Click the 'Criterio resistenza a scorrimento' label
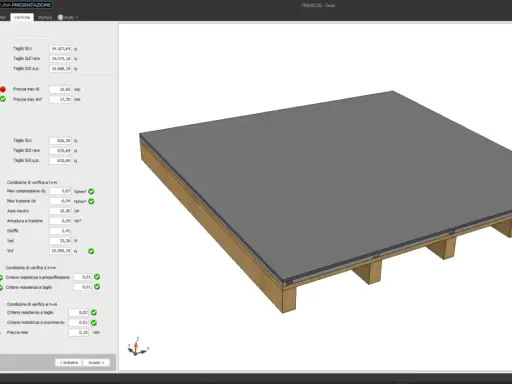 [x=36, y=322]
